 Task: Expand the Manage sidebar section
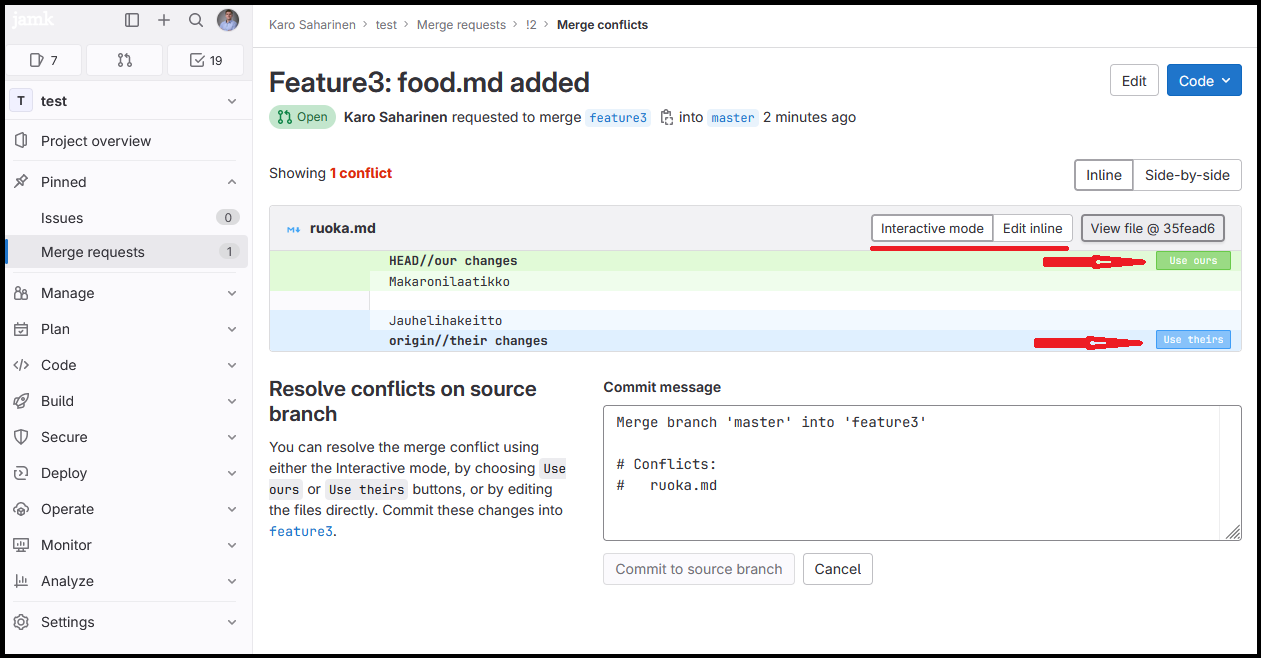[x=126, y=293]
